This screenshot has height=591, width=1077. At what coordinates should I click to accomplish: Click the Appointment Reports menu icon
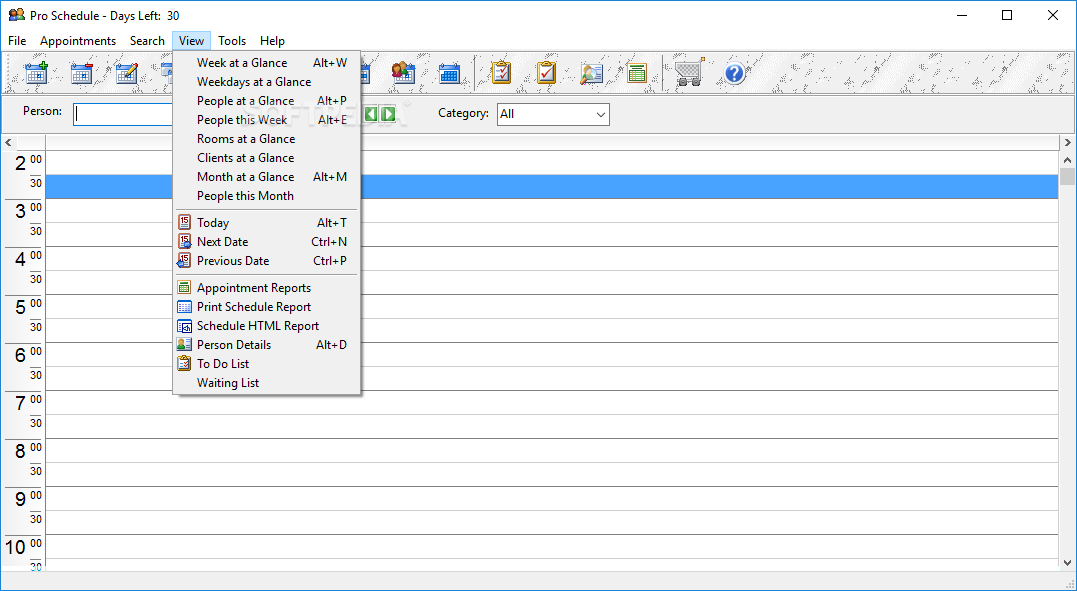pos(184,287)
